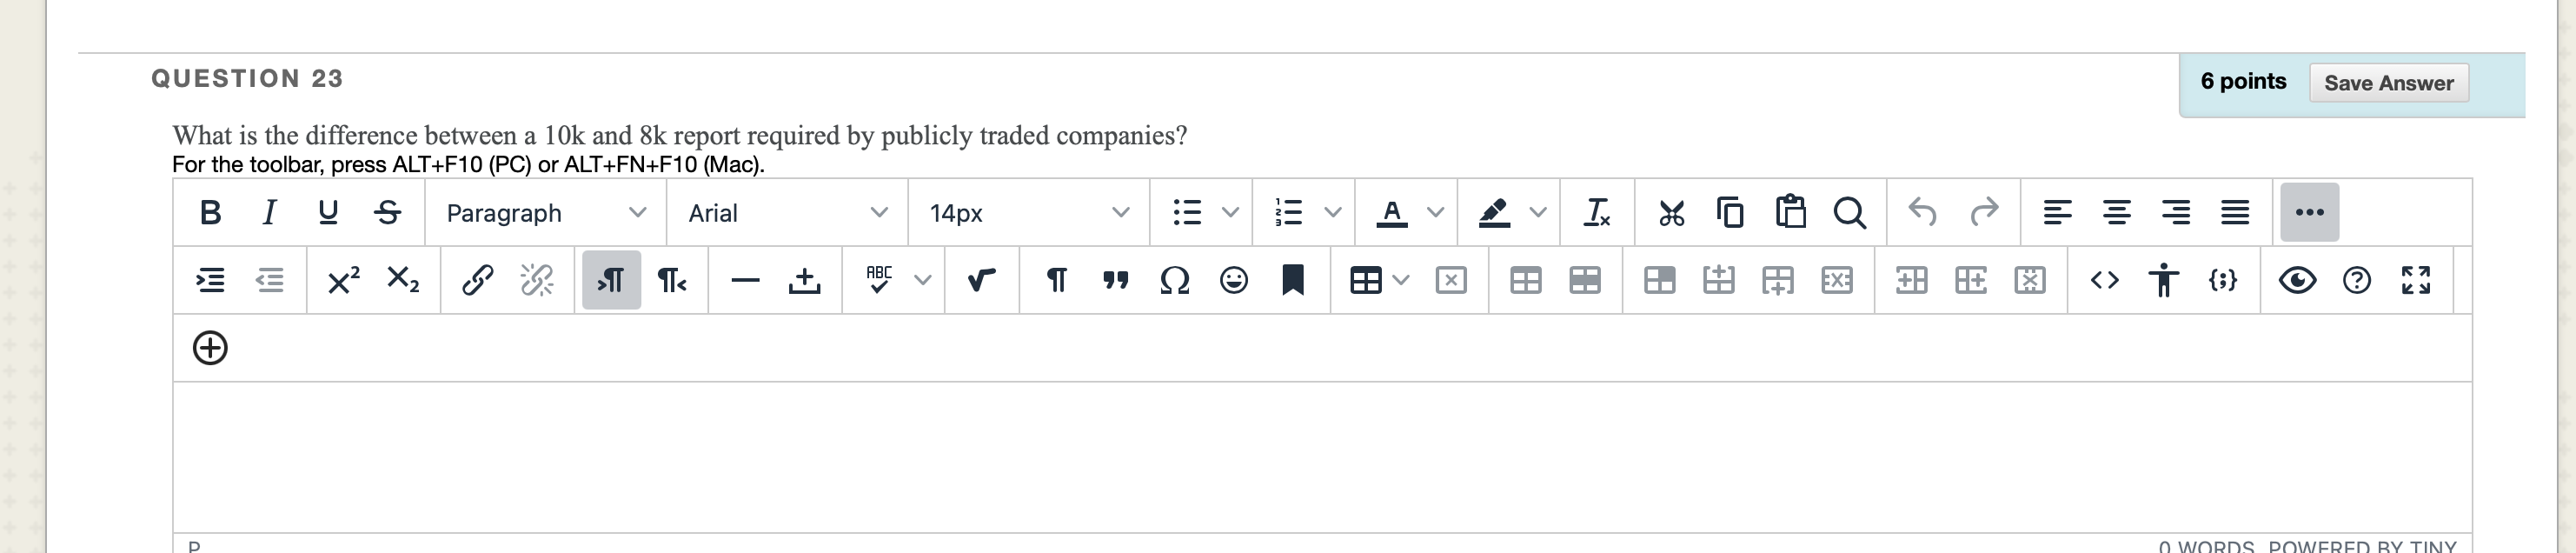Image resolution: width=2576 pixels, height=553 pixels.
Task: Open the special characters Omega tool
Action: tap(1172, 281)
